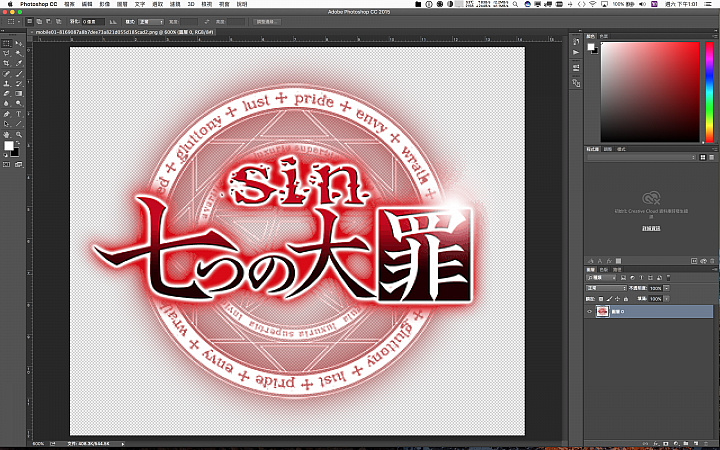Open the layer filter kind dropdown

point(601,278)
